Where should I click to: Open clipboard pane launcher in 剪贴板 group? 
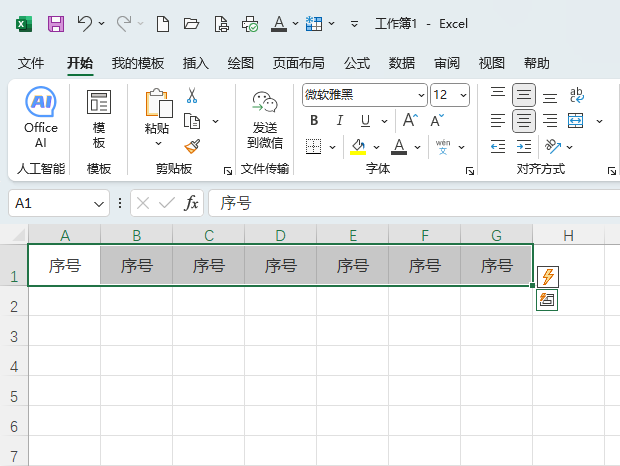coord(228,171)
